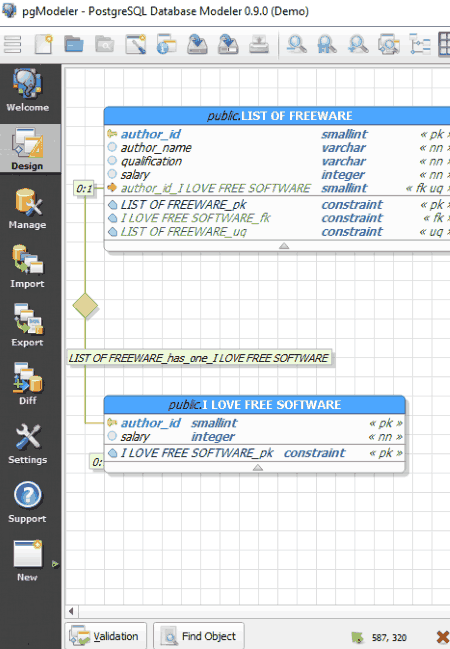The image size is (450, 649).
Task: Open the Manage view in sidebar
Action: click(x=27, y=209)
